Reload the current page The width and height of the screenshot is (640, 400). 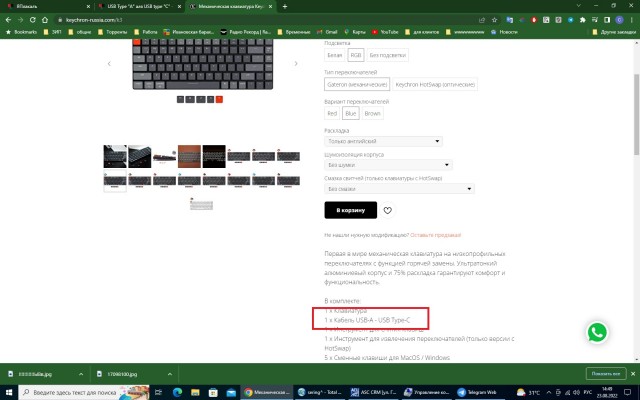tap(33, 20)
